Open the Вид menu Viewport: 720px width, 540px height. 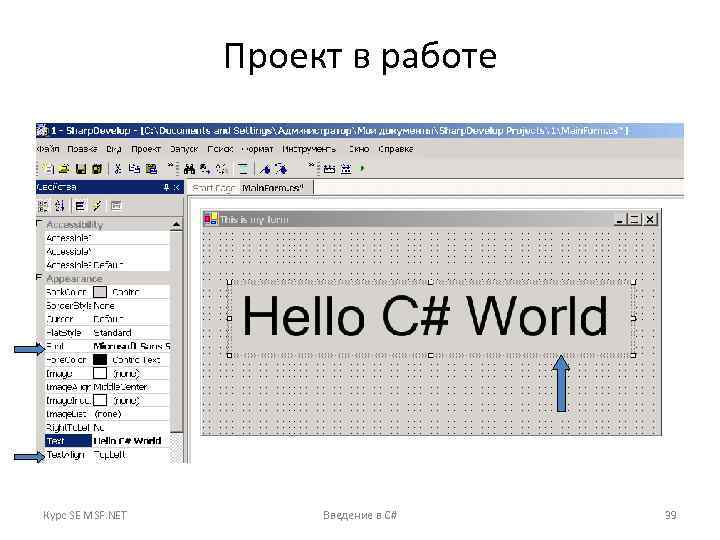coord(113,149)
